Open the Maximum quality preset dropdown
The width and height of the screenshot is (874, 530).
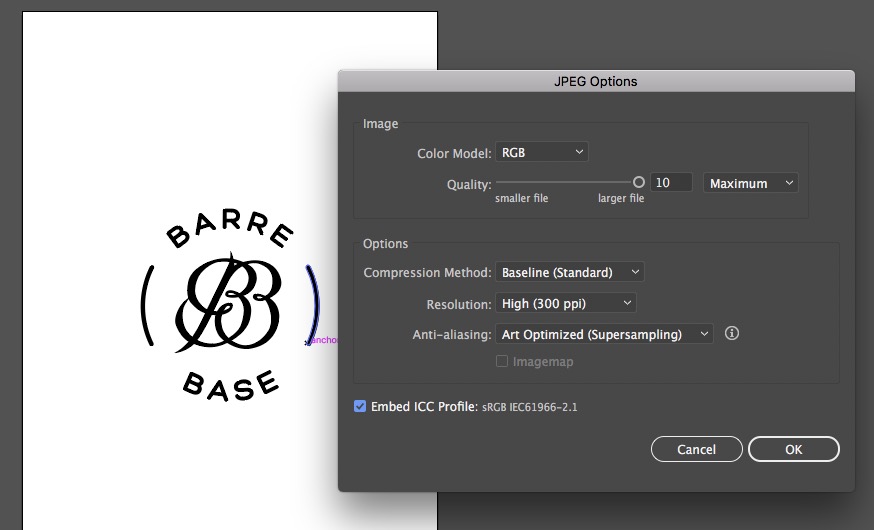pyautogui.click(x=750, y=183)
